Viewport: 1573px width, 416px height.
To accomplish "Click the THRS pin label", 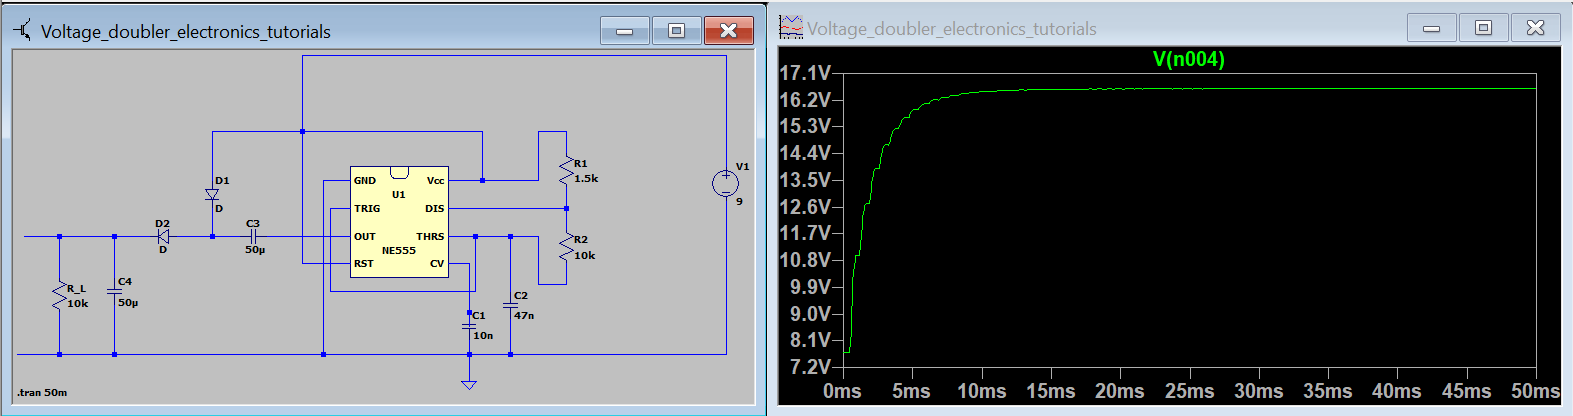I will [x=430, y=237].
